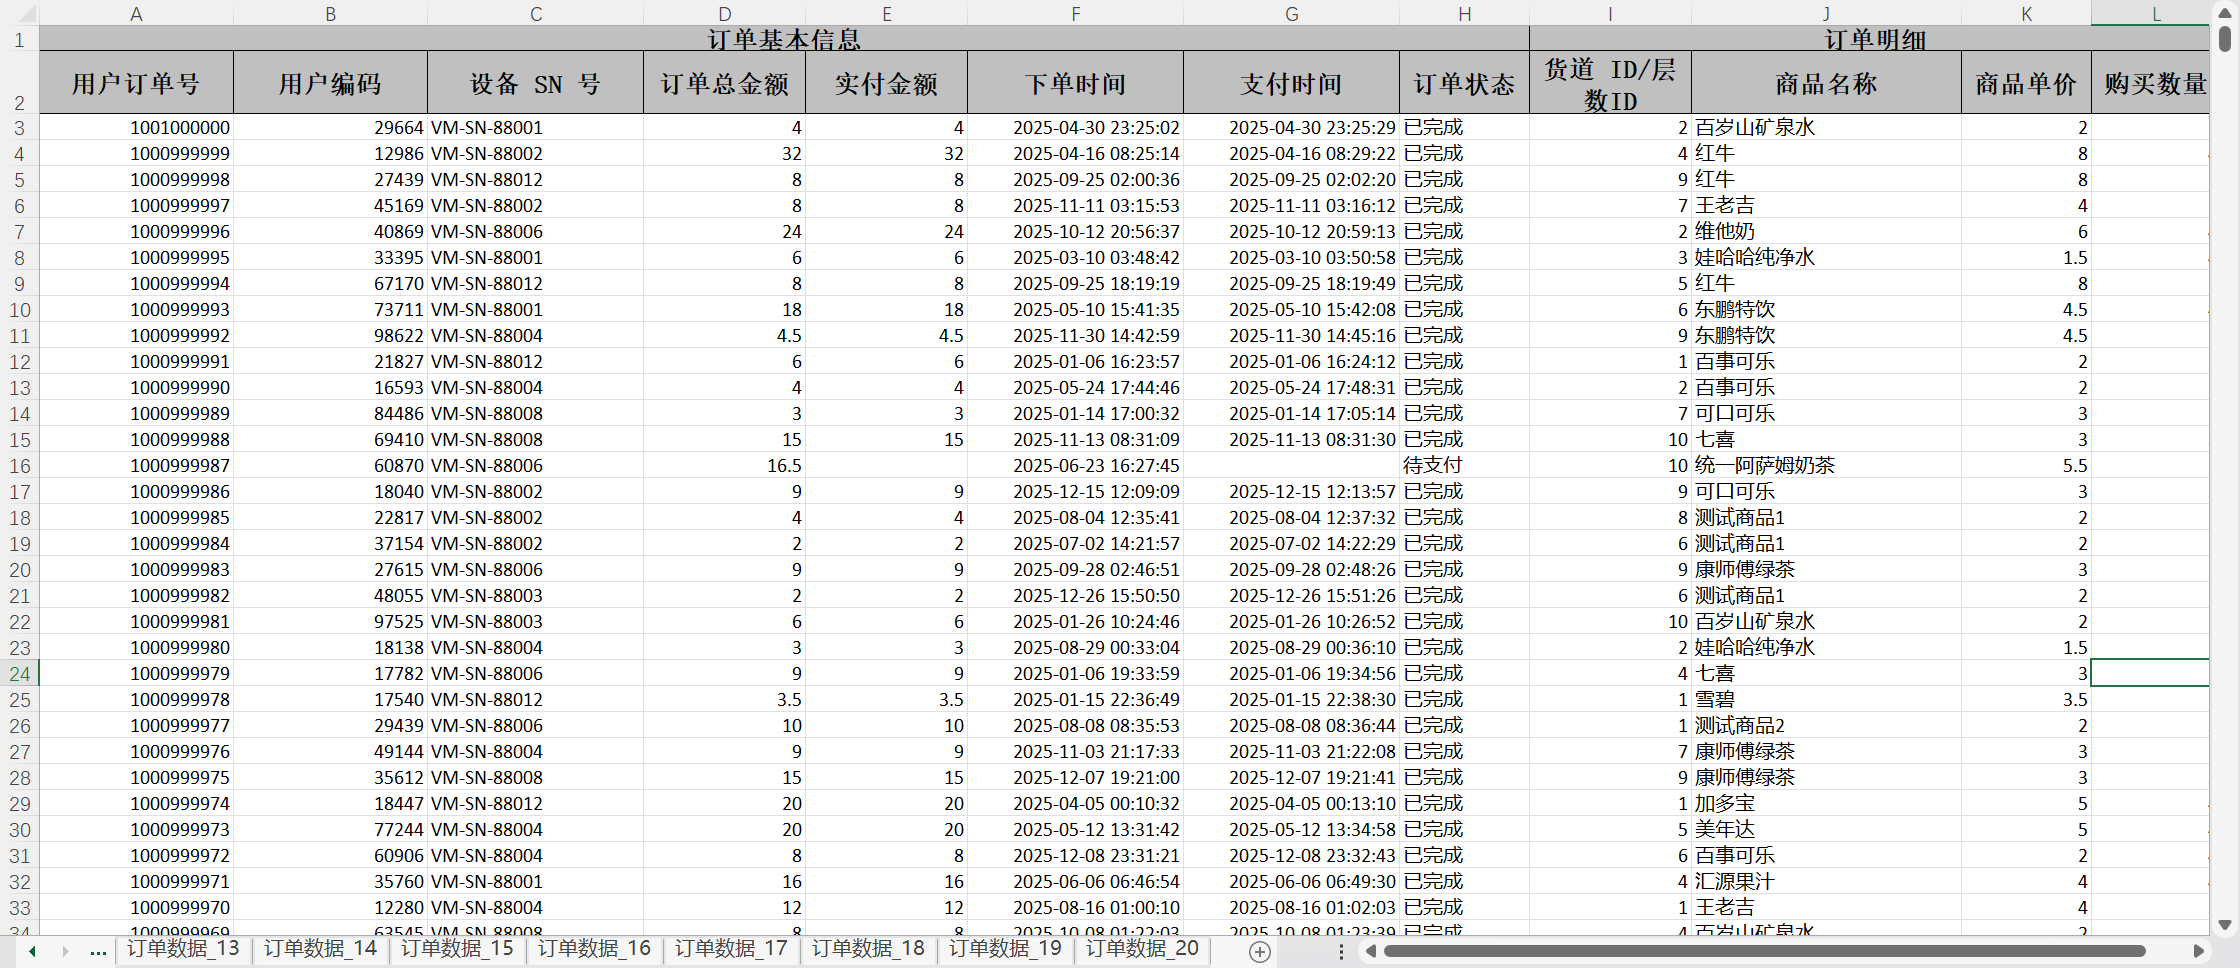Select user code cell 29664

330,127
